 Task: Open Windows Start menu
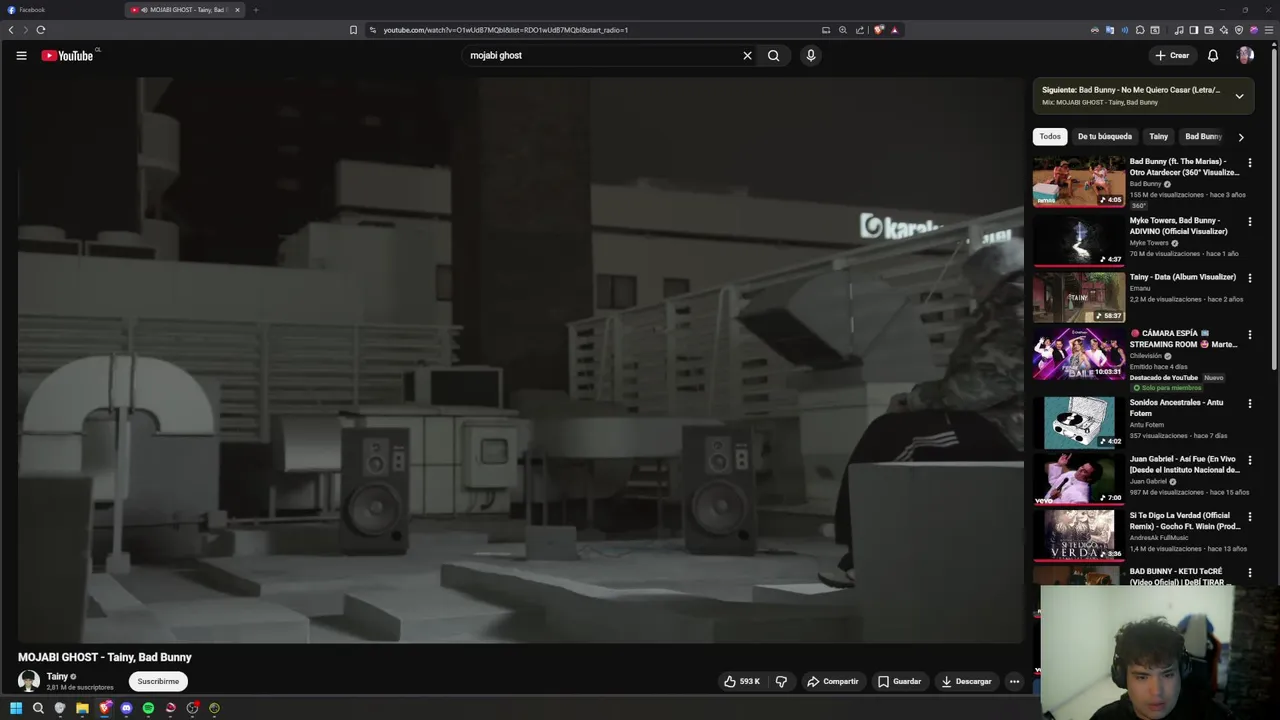click(16, 708)
